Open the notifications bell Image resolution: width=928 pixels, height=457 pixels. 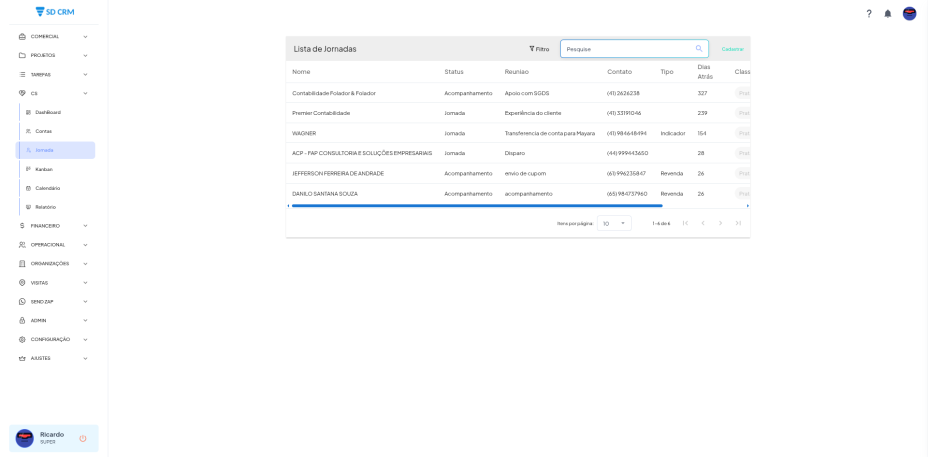coord(887,13)
